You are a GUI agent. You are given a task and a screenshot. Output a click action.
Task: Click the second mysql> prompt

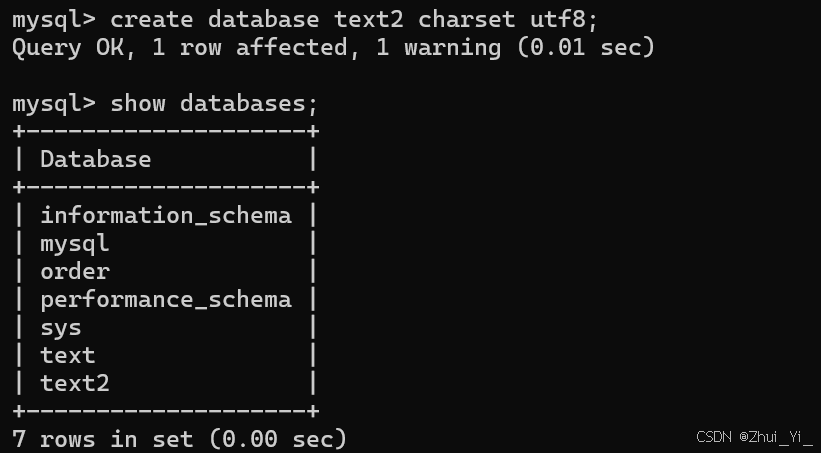[54, 104]
